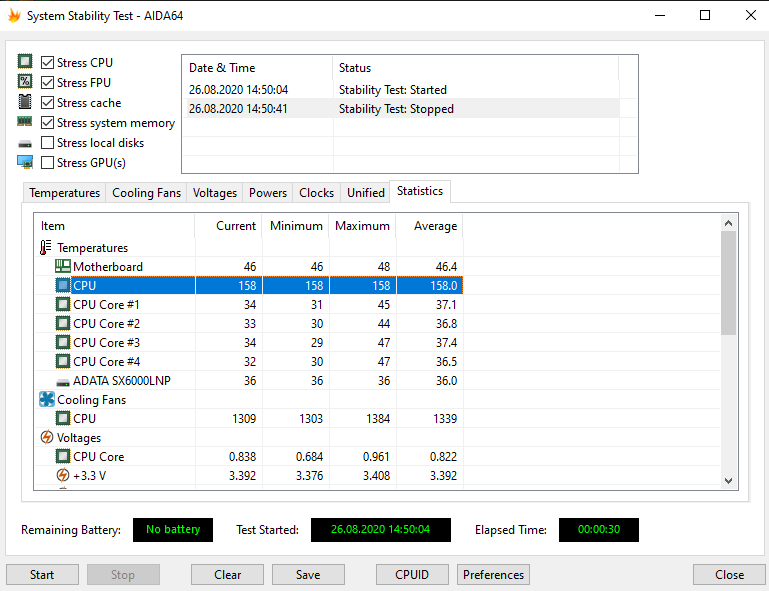
Task: Minimize the System Stability Test window
Action: (x=660, y=16)
